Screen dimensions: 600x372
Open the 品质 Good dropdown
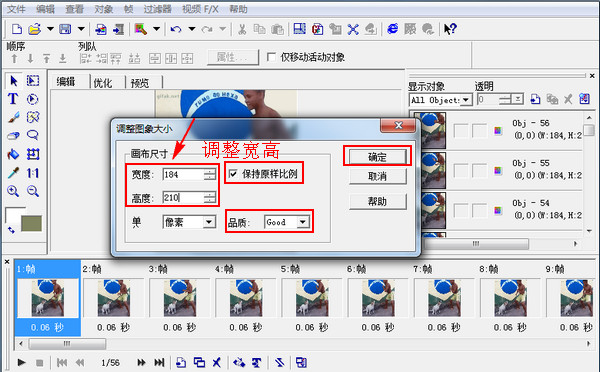pos(303,222)
